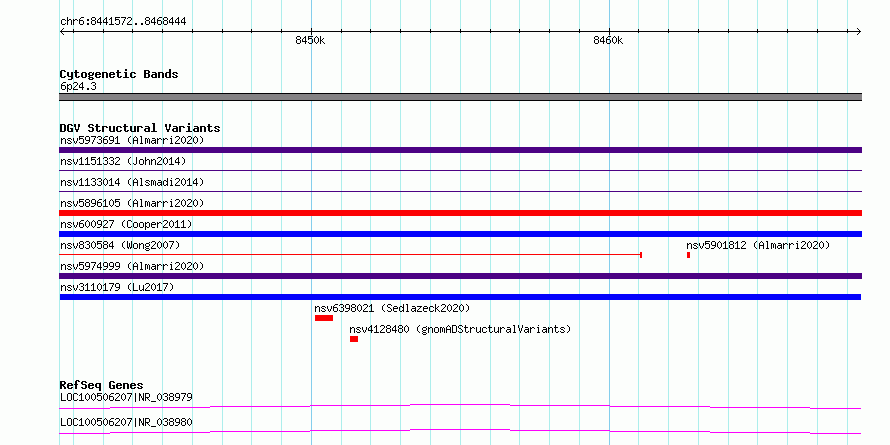Click the purple bar for nsv5974999
This screenshot has height=445, width=890.
[460, 276]
